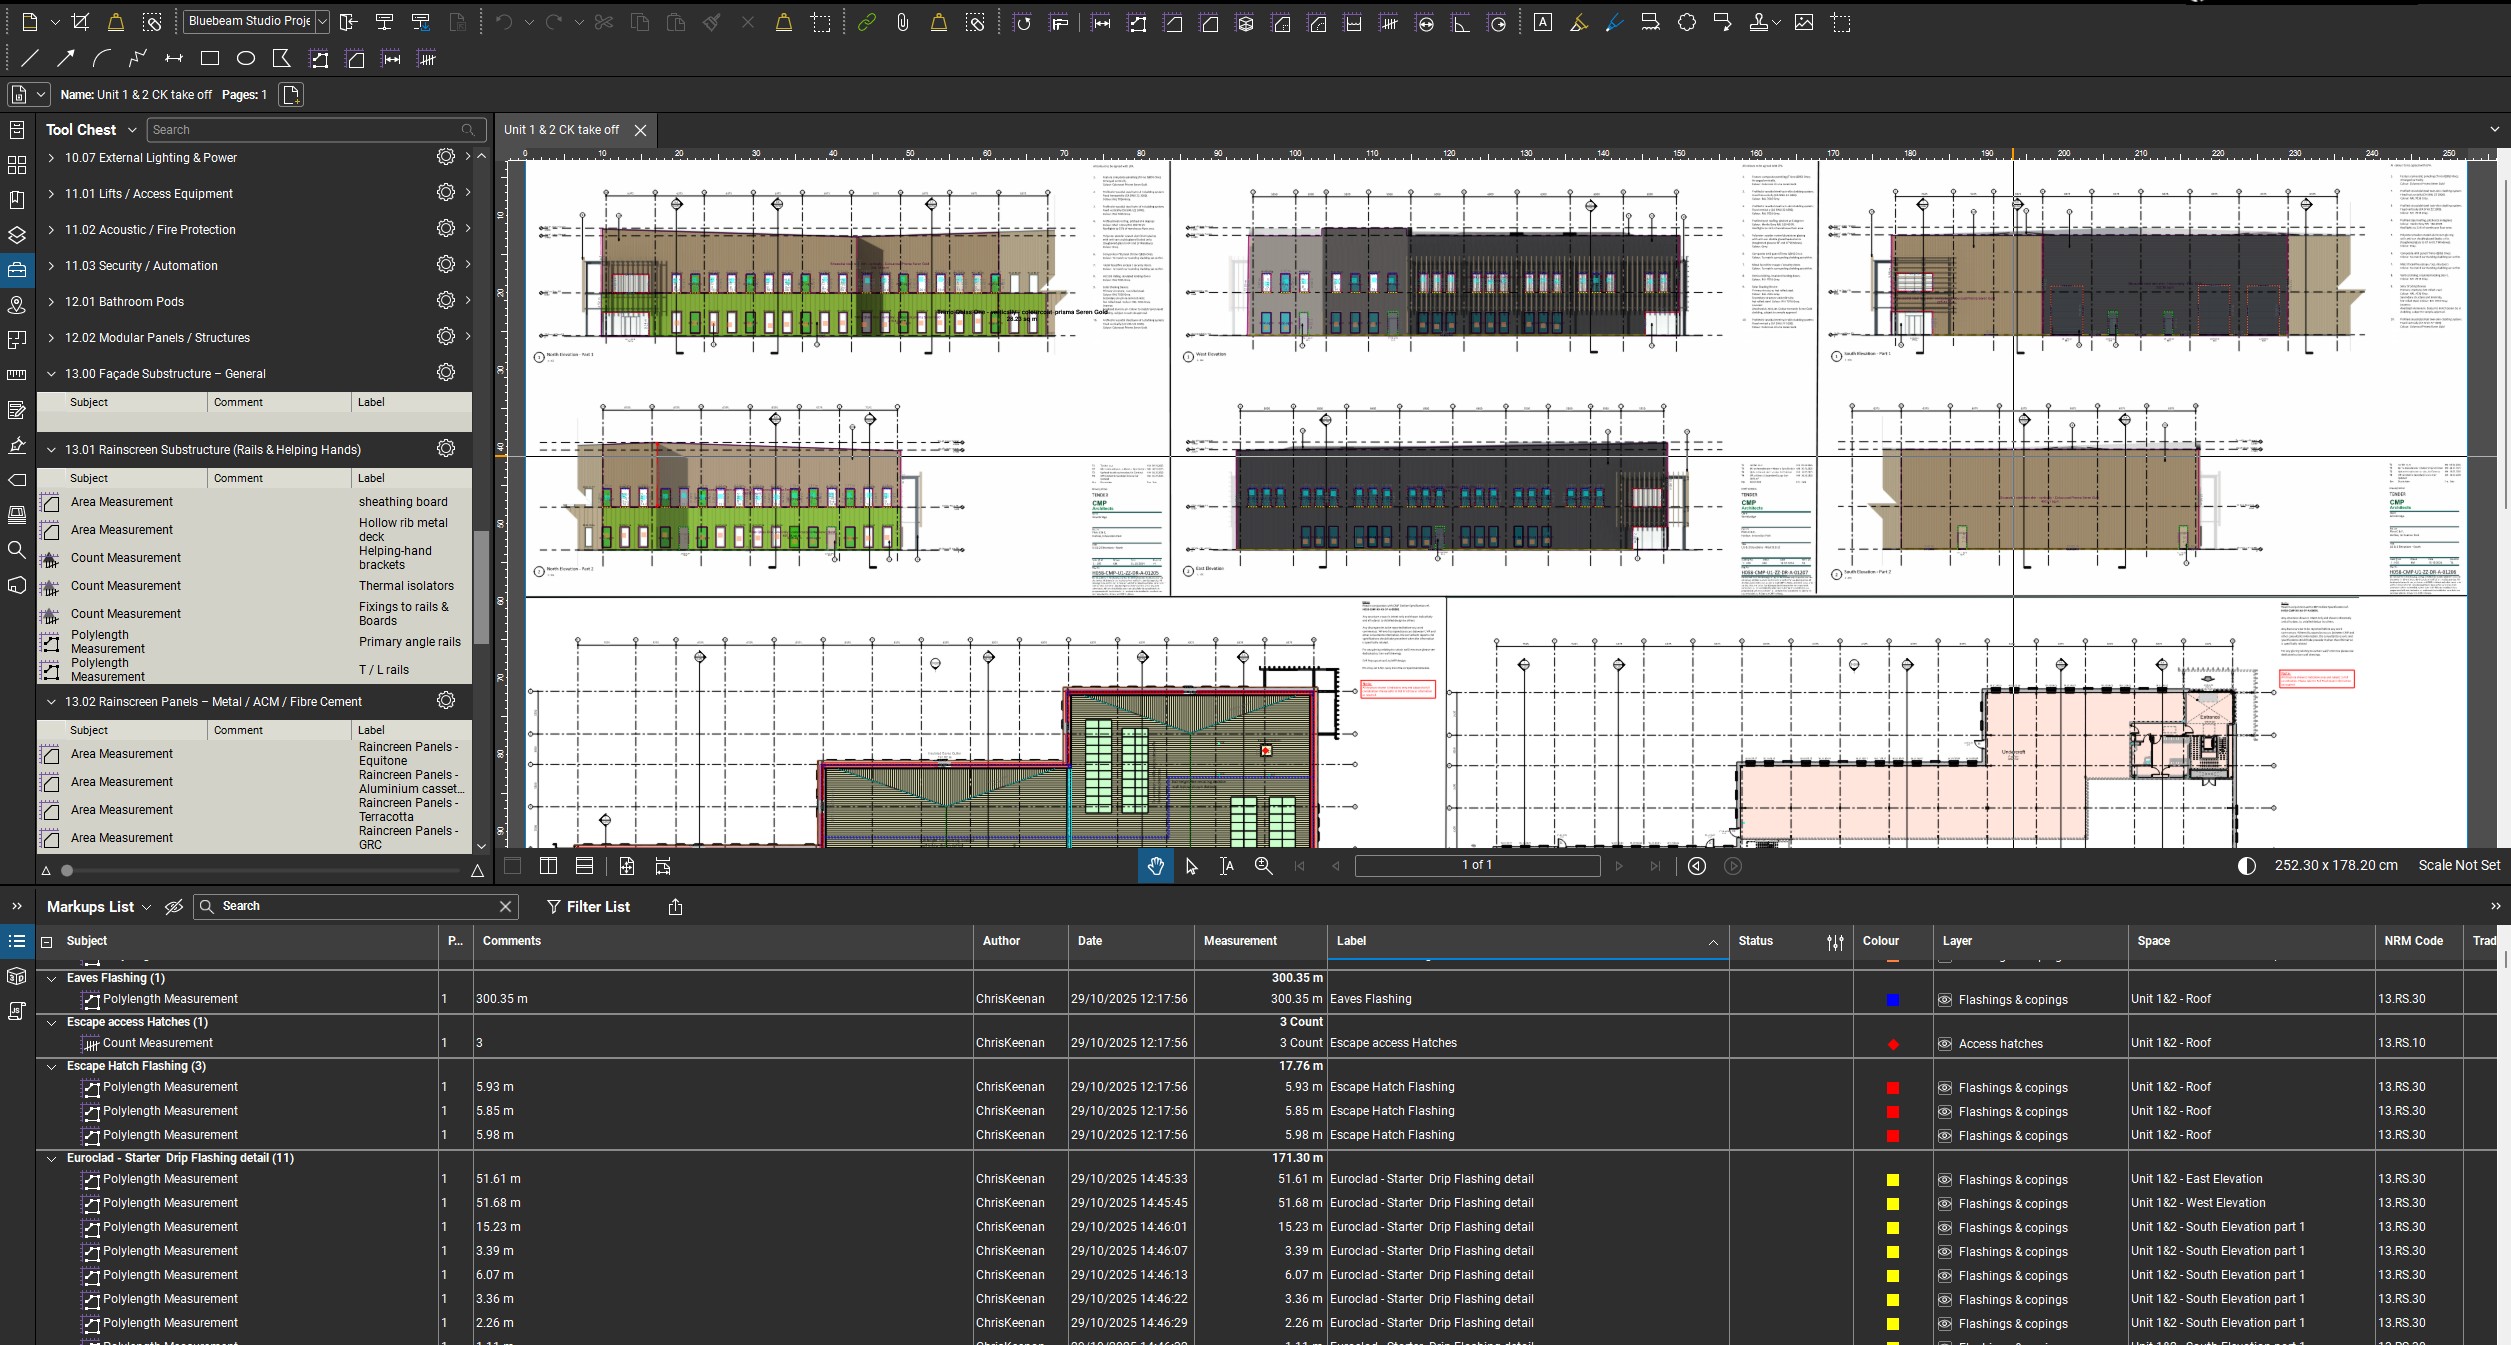Choose the Select arrow tool

click(x=1191, y=866)
